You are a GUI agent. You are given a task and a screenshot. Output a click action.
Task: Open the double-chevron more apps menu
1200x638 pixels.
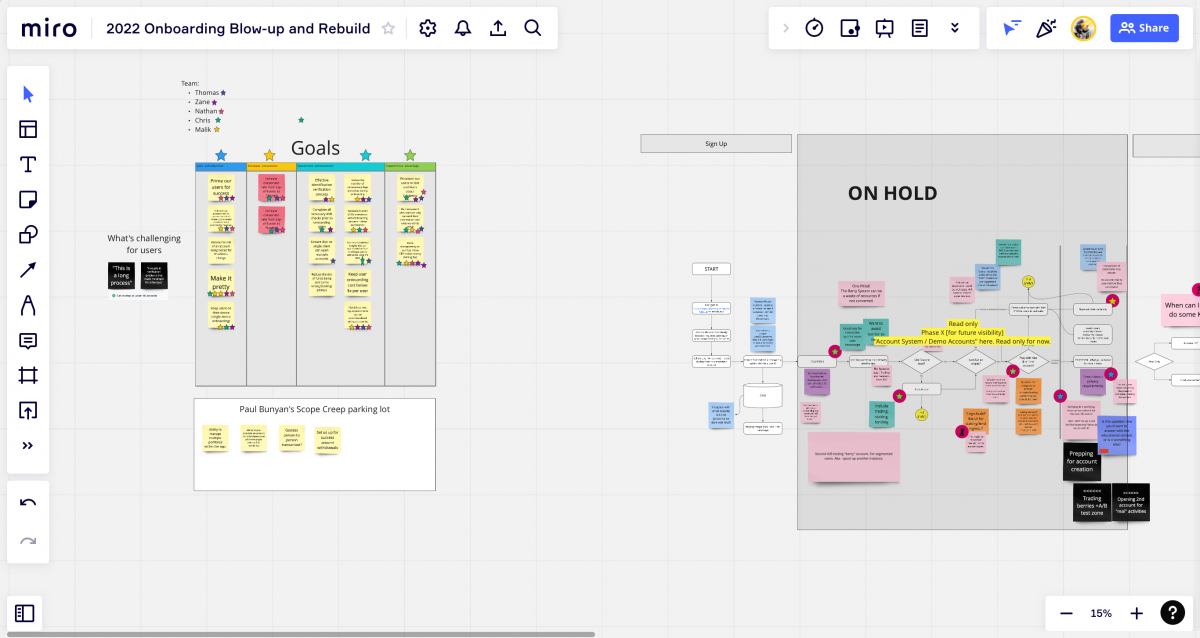tap(955, 28)
